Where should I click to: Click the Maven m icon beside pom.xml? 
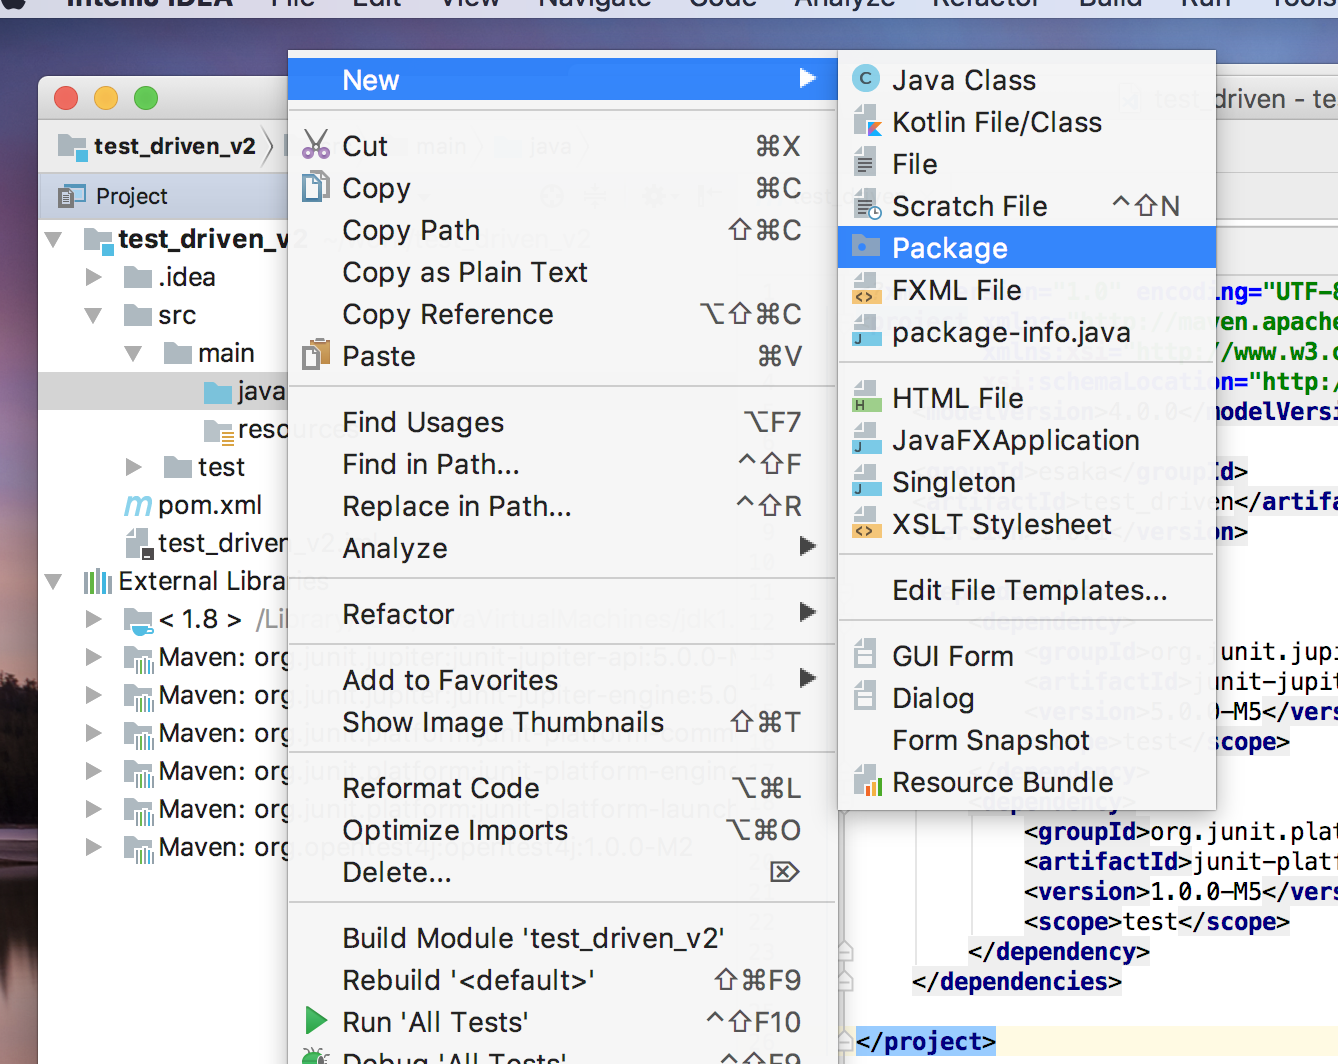(138, 505)
